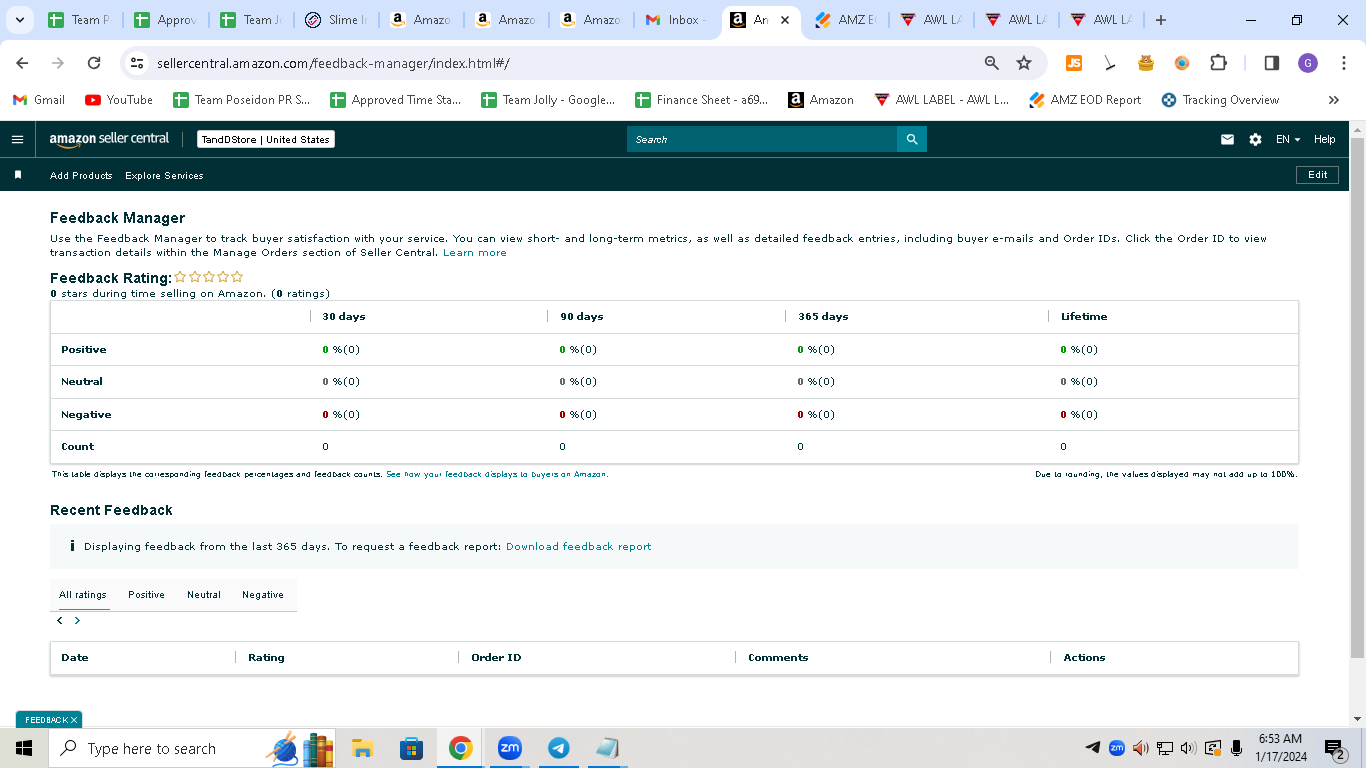
Task: Click Download feedback report link
Action: (578, 547)
